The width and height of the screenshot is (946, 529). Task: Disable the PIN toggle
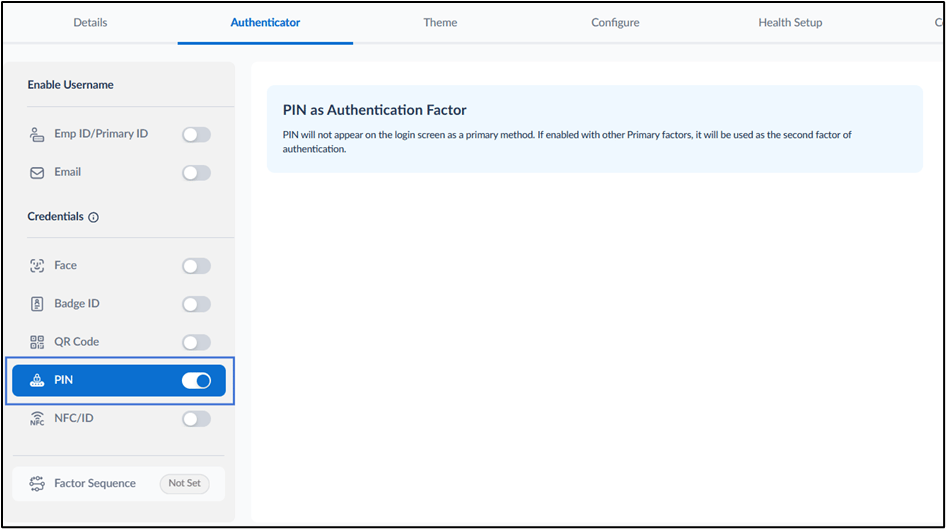tap(196, 381)
